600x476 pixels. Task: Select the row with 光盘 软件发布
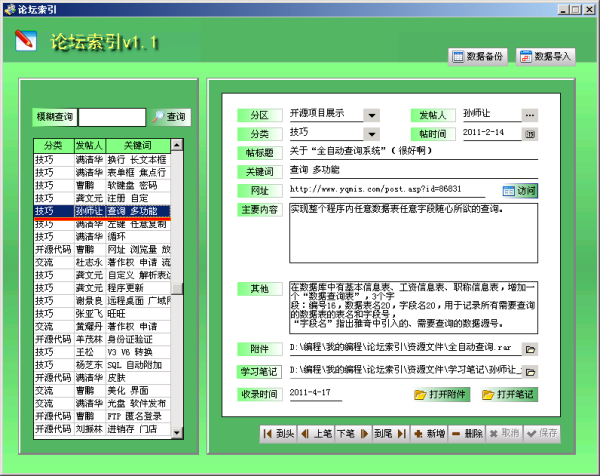coord(102,404)
